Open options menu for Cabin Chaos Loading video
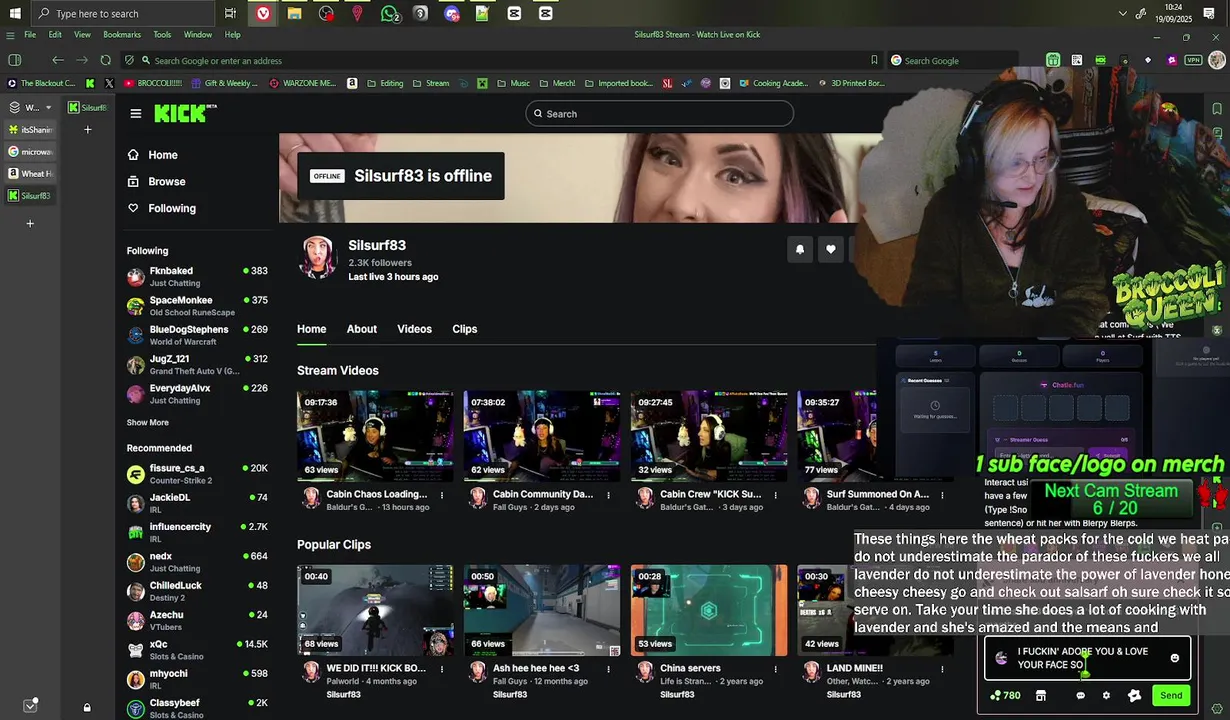Image resolution: width=1230 pixels, height=720 pixels. click(442, 494)
